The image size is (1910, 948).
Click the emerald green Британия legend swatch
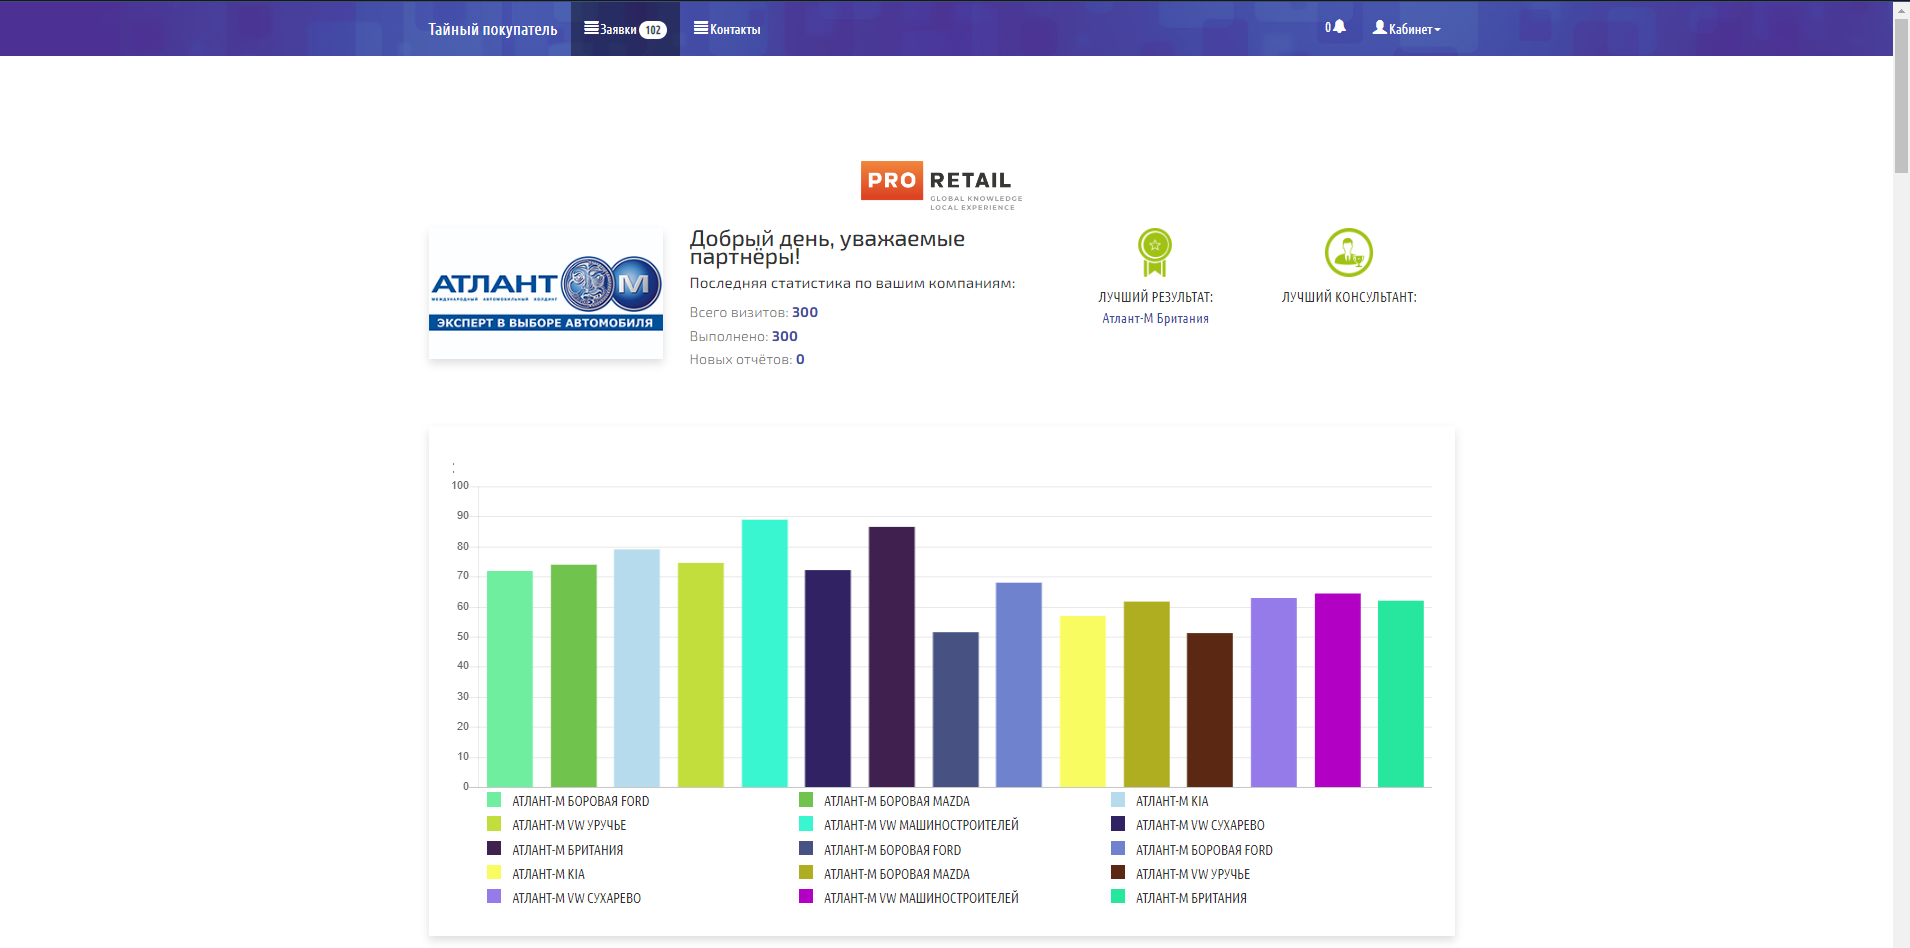1118,897
